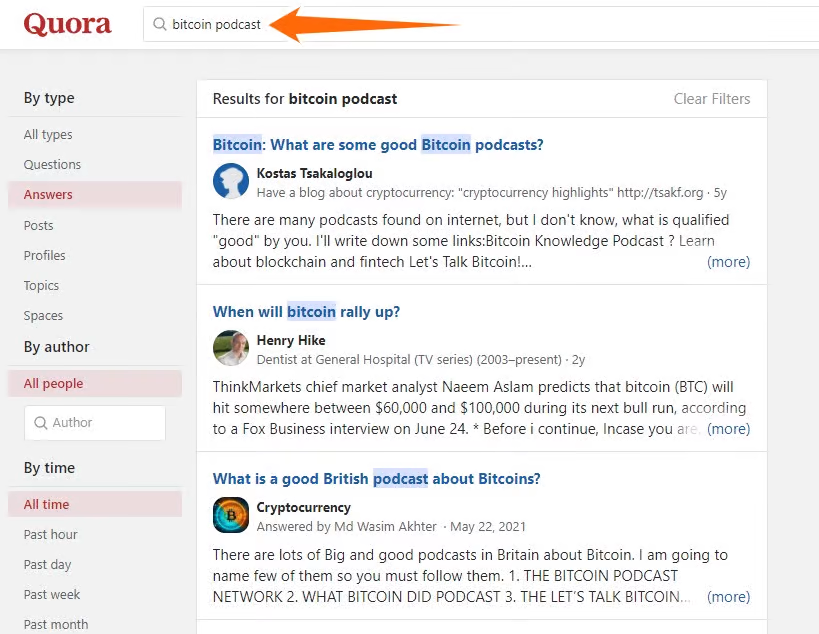
Task: Click Kostas Tsakaloglou's profile avatar
Action: (x=231, y=181)
